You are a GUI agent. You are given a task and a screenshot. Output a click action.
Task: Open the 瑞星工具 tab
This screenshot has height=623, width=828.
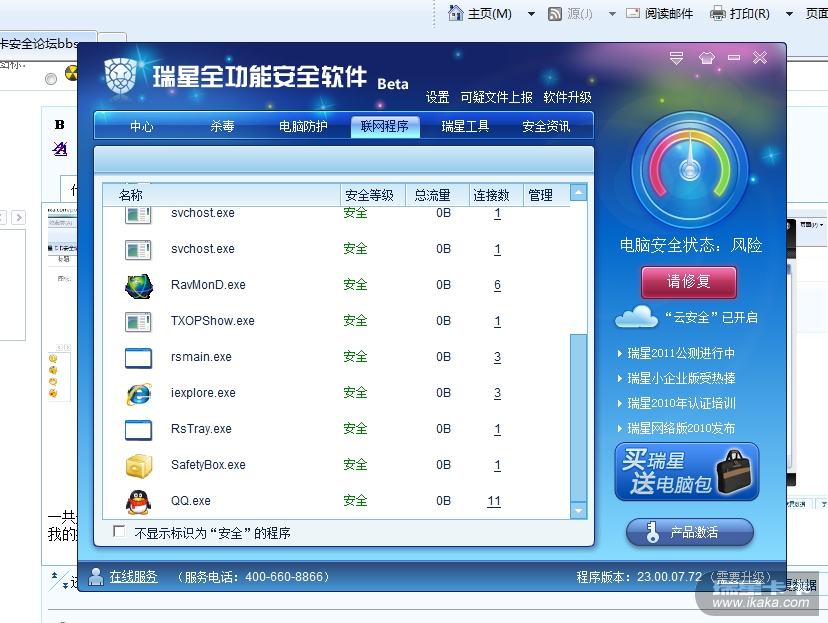click(x=465, y=127)
